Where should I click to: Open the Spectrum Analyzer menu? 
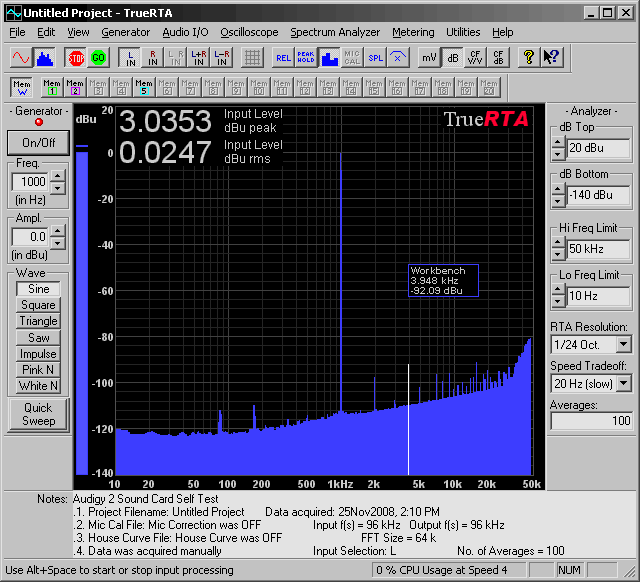(335, 32)
